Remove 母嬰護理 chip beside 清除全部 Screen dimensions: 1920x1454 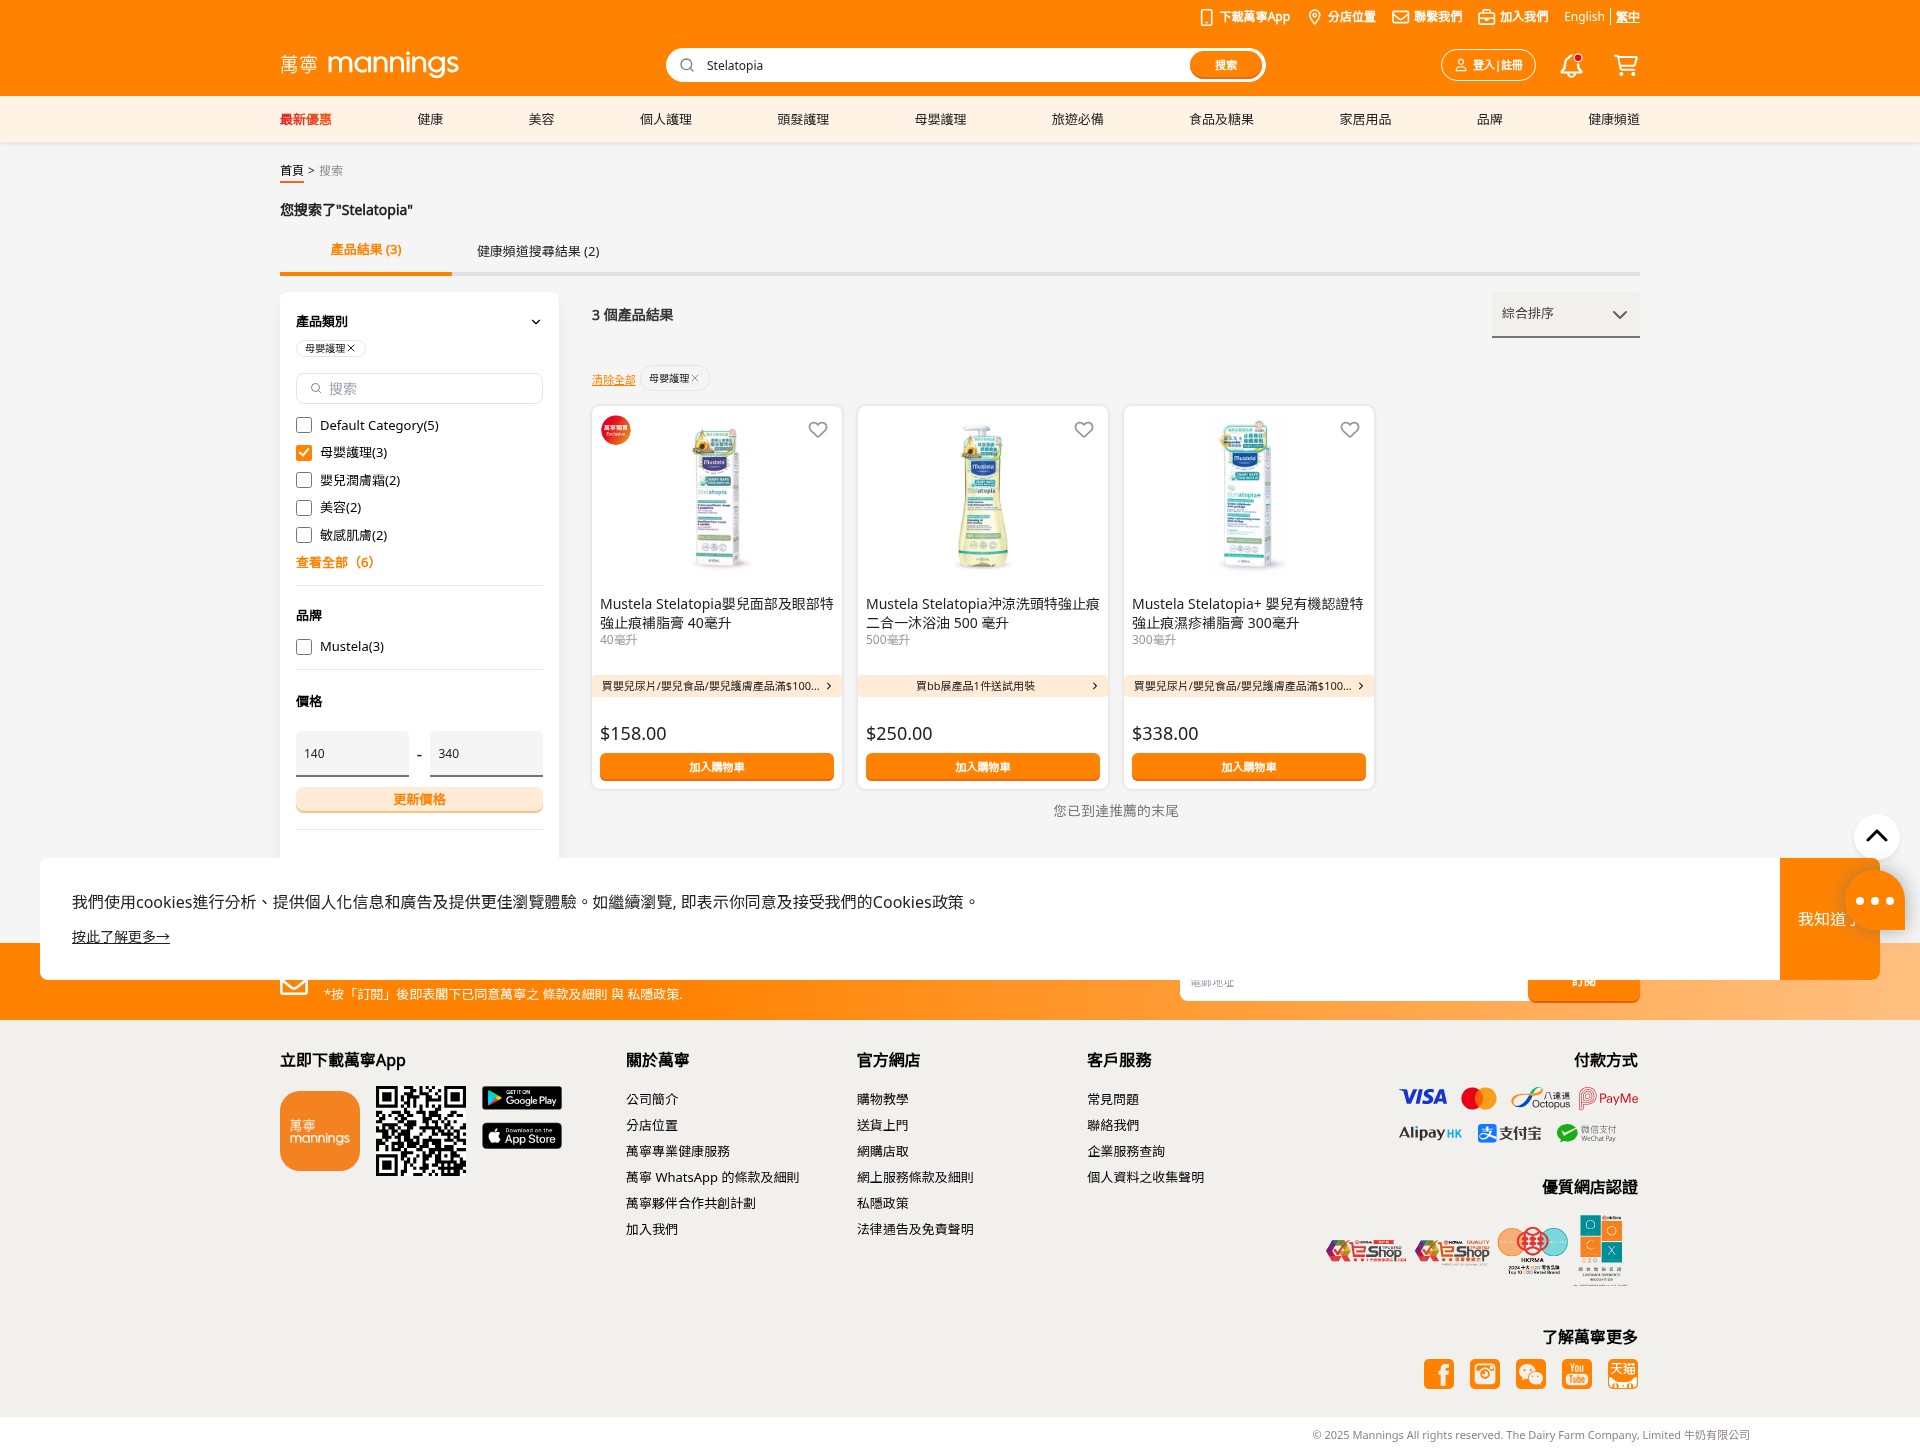point(695,379)
